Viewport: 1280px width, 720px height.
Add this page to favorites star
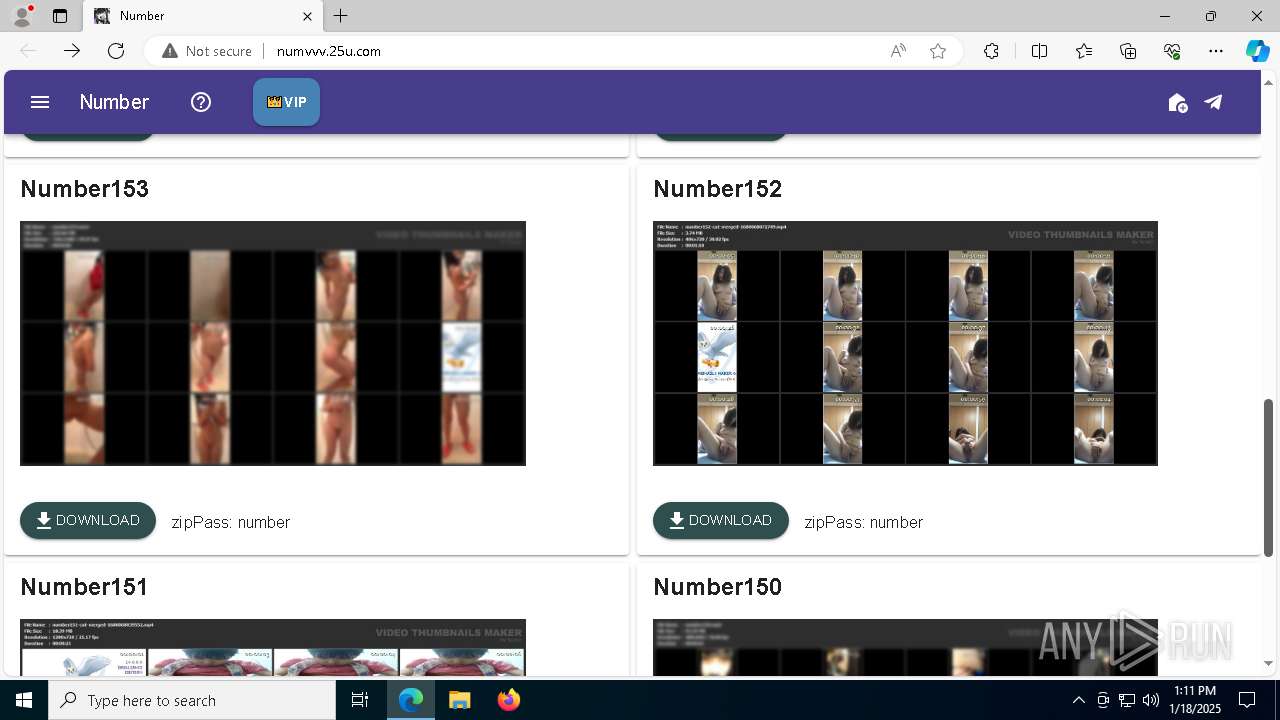coord(938,51)
